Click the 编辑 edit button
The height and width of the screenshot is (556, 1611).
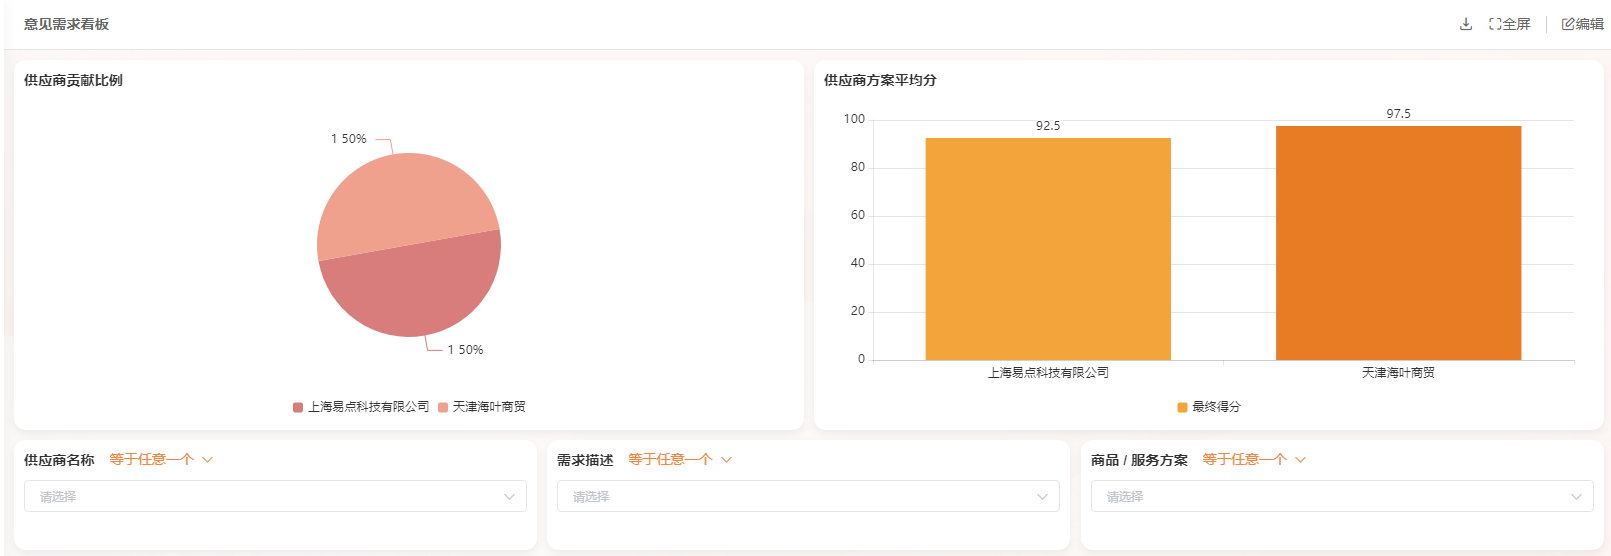1582,24
